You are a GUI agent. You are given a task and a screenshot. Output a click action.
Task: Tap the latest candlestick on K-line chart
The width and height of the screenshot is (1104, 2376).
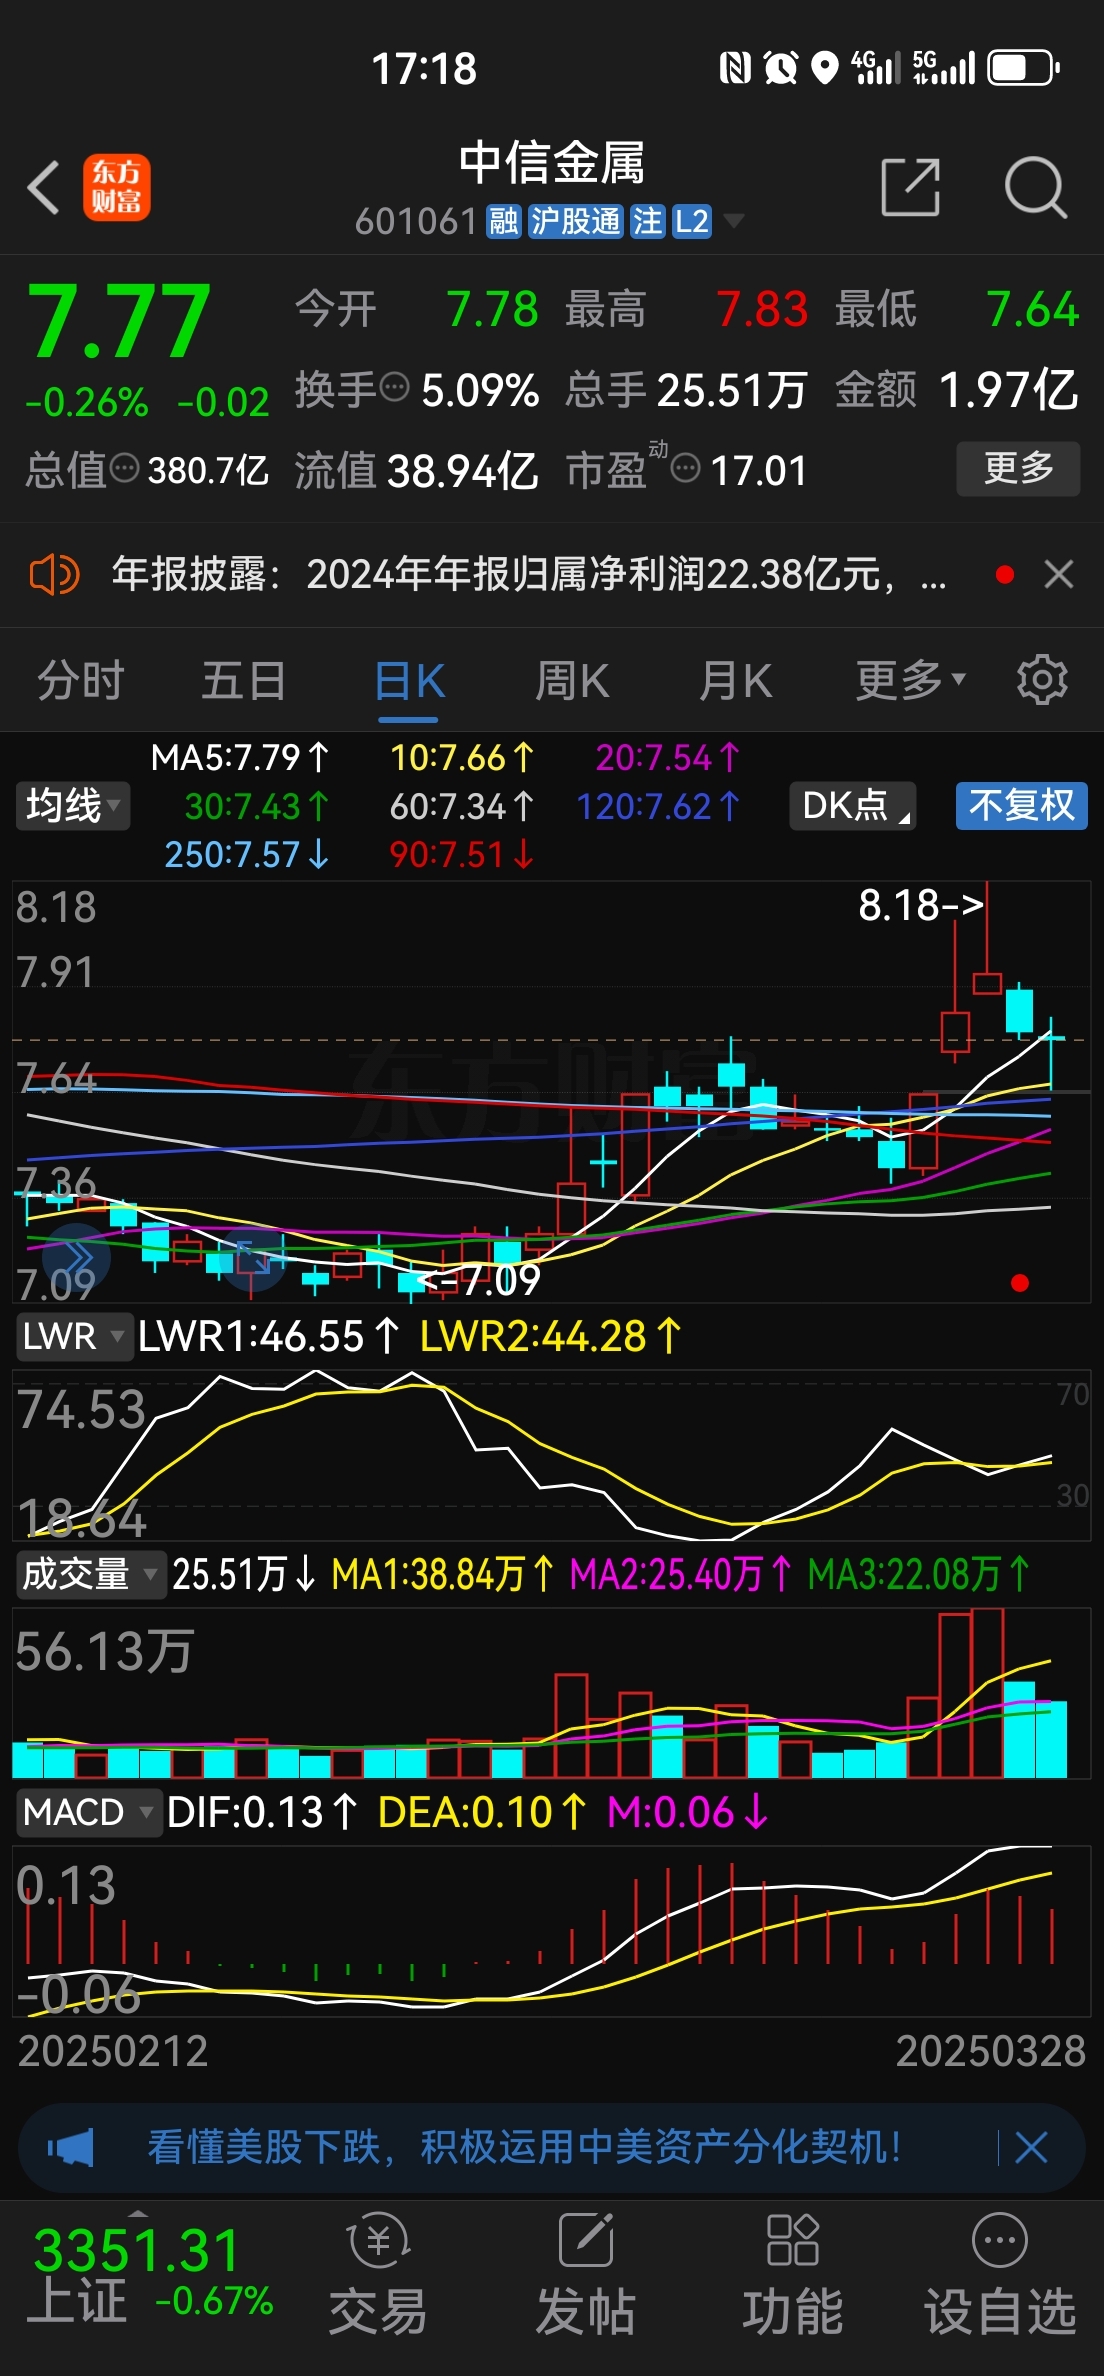click(x=1051, y=1054)
